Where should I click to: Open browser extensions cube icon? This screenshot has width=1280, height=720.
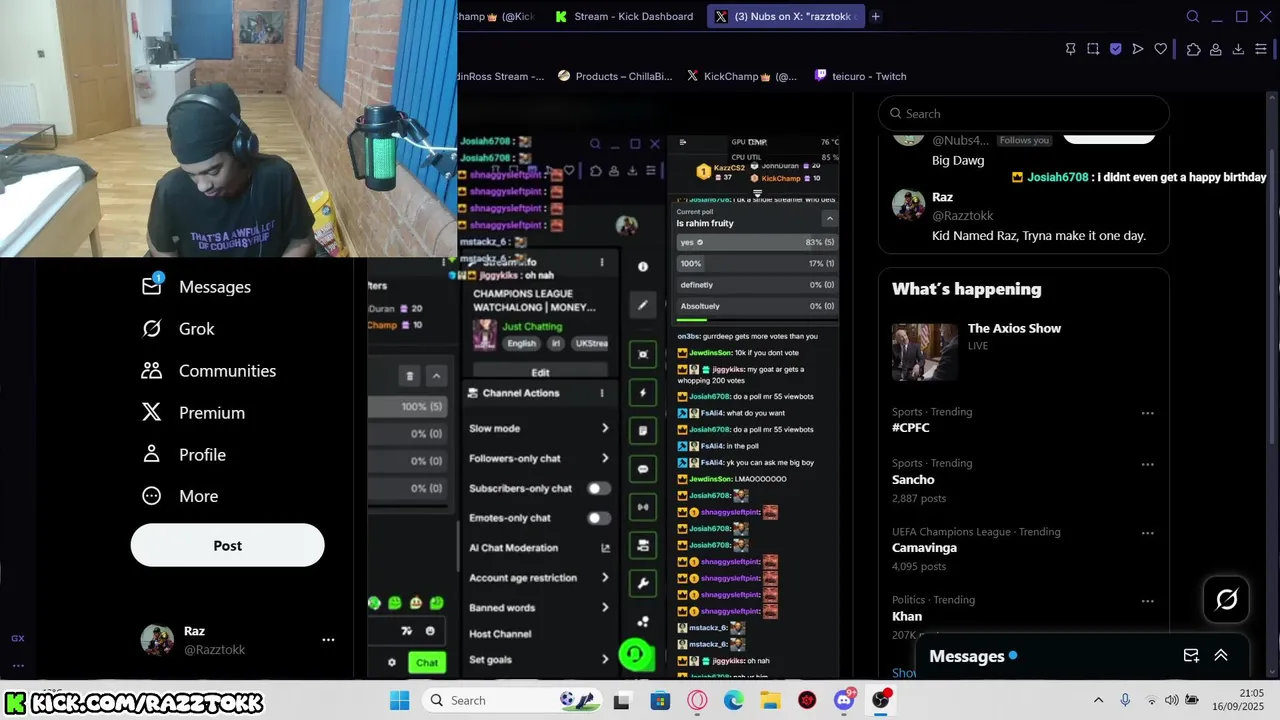coord(1193,49)
